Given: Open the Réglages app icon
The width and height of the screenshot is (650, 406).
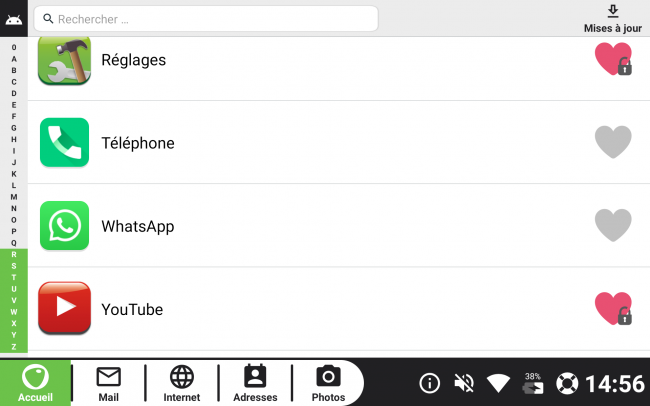Looking at the screenshot, I should coord(64,61).
